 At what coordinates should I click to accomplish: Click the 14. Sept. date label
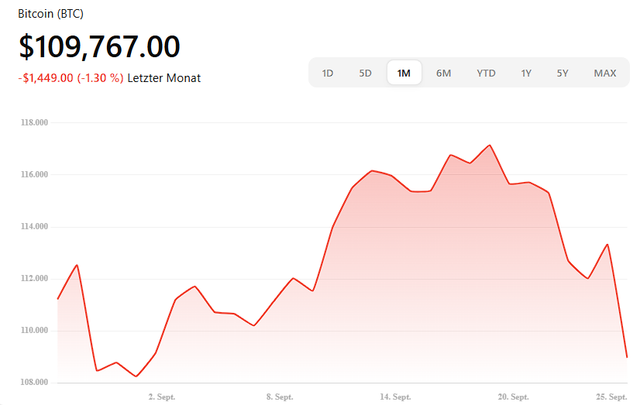[x=395, y=397]
